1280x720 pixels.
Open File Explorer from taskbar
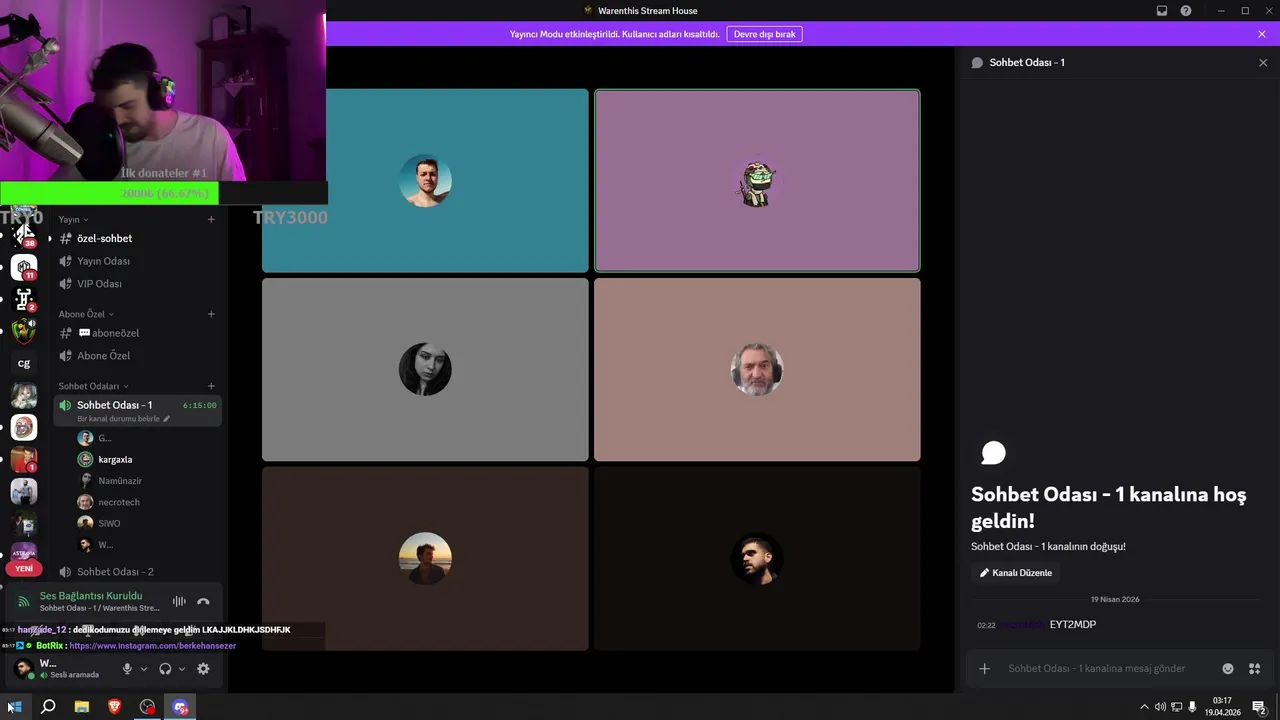(82, 707)
